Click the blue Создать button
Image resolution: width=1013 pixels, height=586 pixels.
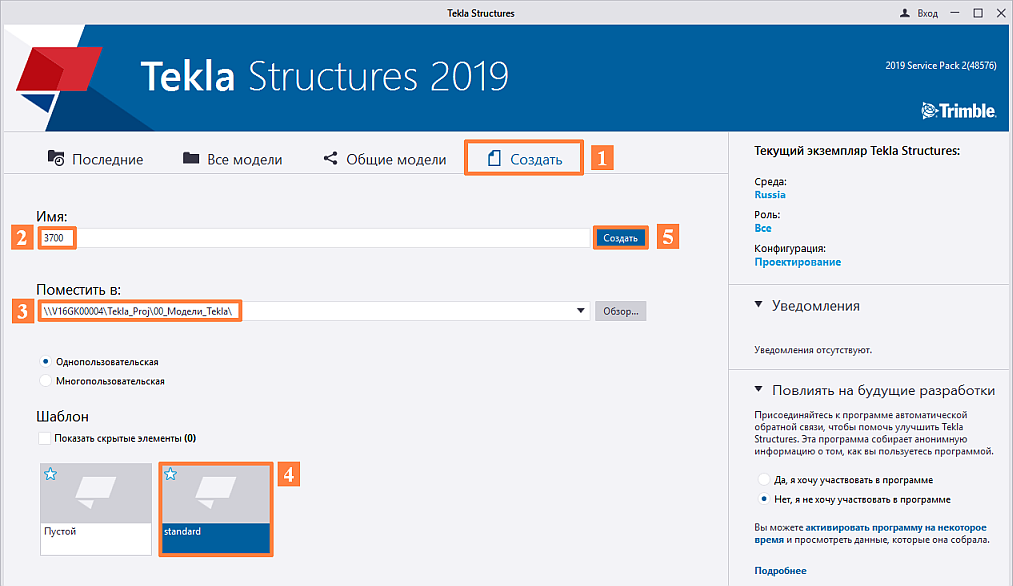click(x=620, y=238)
